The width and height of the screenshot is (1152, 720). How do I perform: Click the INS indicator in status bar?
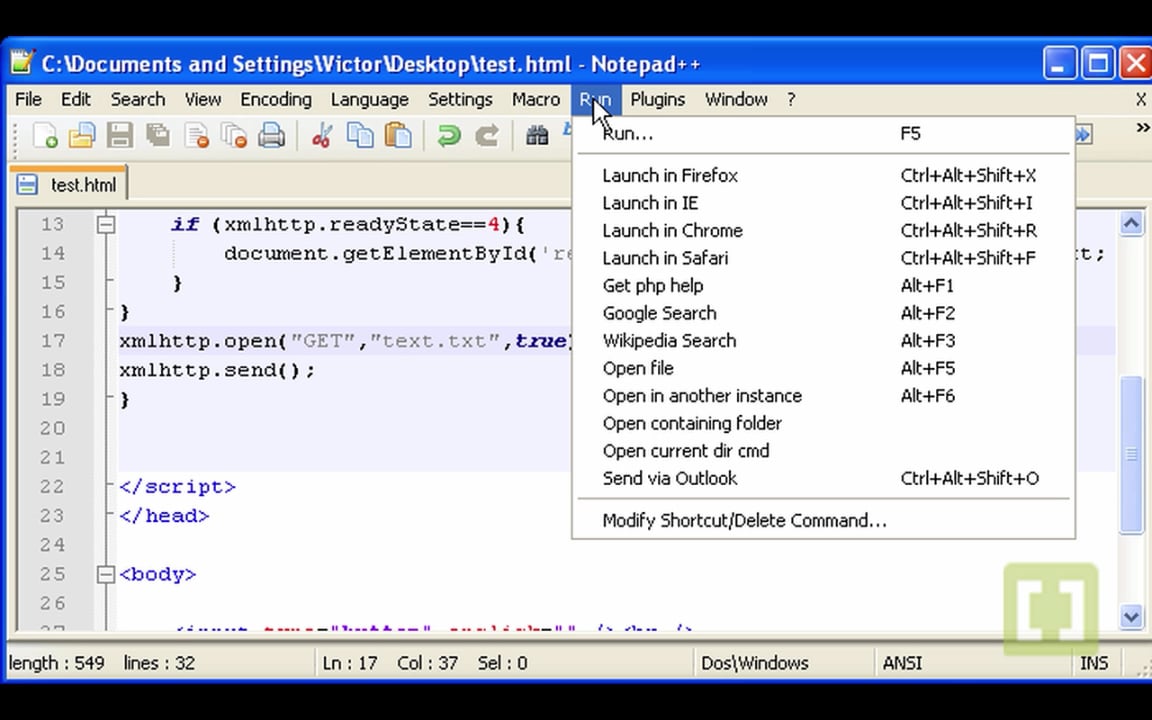[1093, 663]
